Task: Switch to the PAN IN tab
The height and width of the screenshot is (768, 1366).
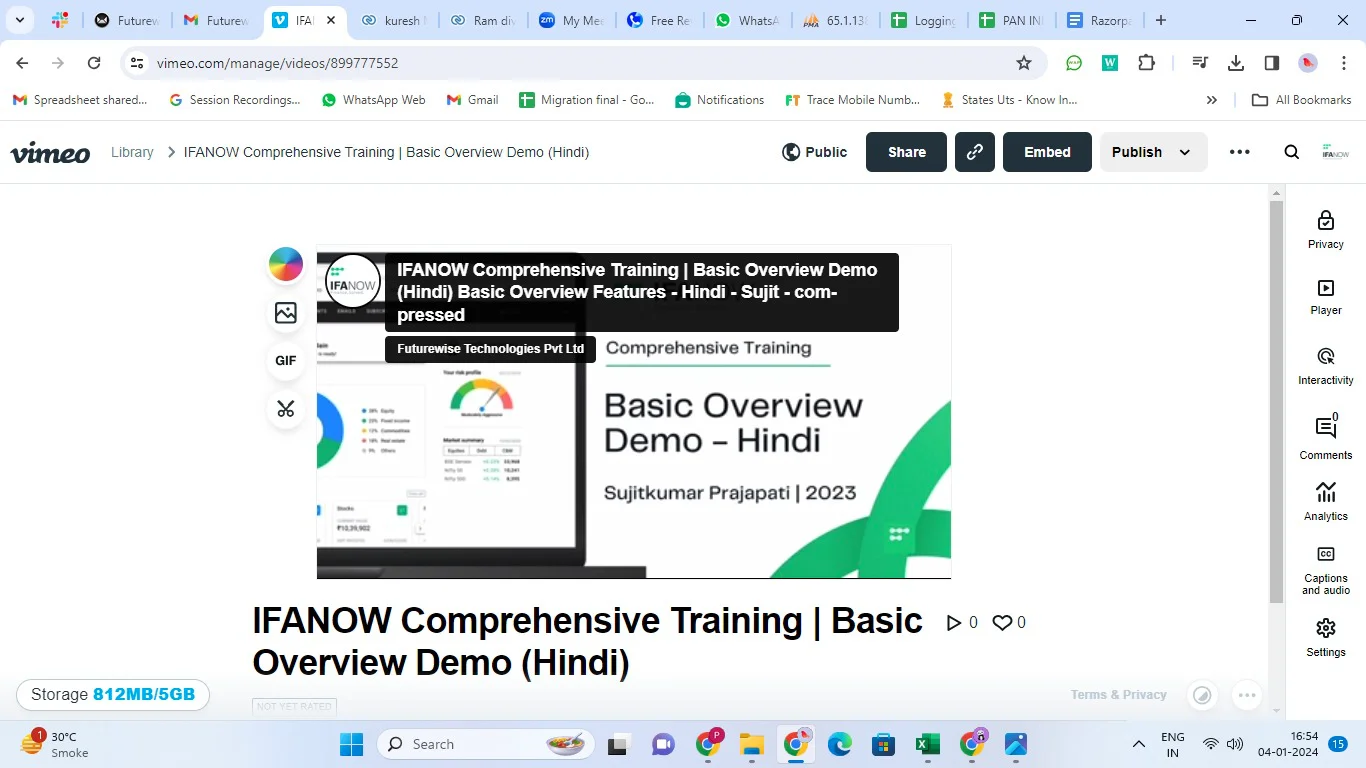Action: point(1010,20)
